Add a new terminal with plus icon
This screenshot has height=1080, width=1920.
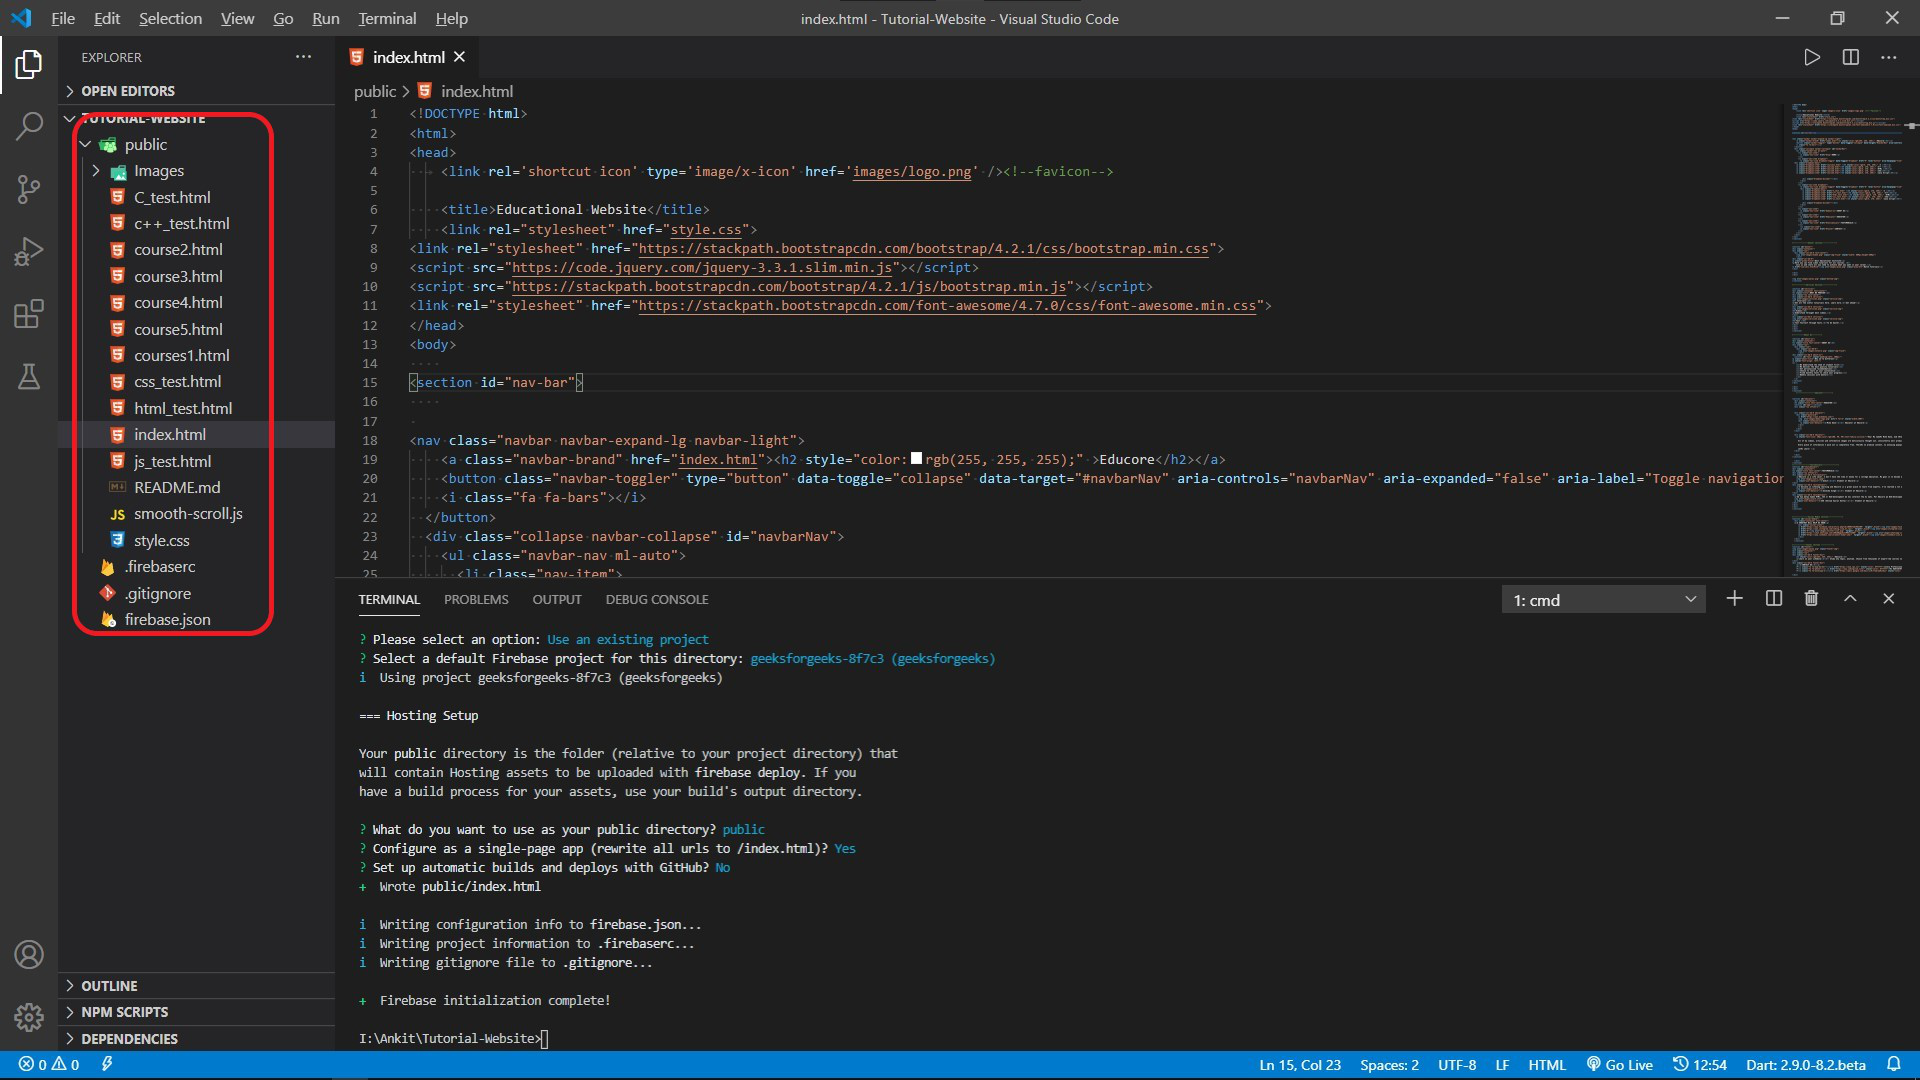click(1734, 599)
